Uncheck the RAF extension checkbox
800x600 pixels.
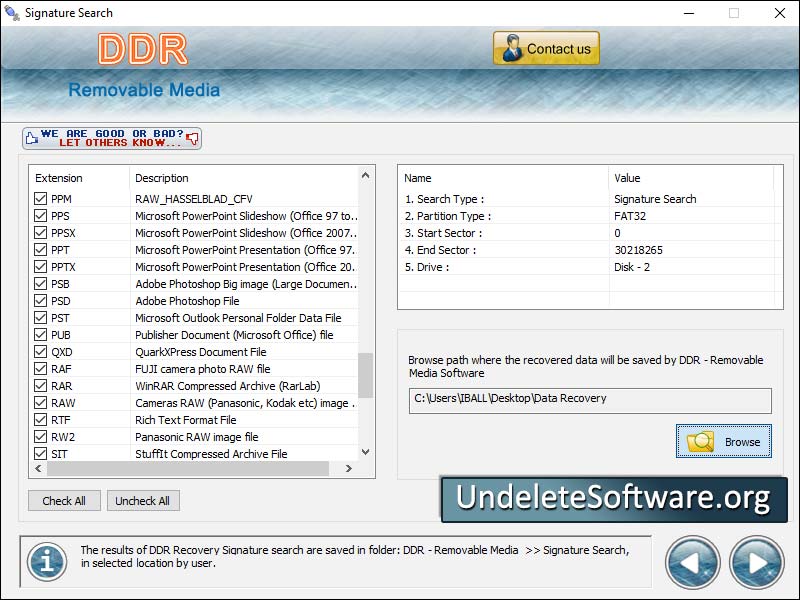[x=40, y=368]
